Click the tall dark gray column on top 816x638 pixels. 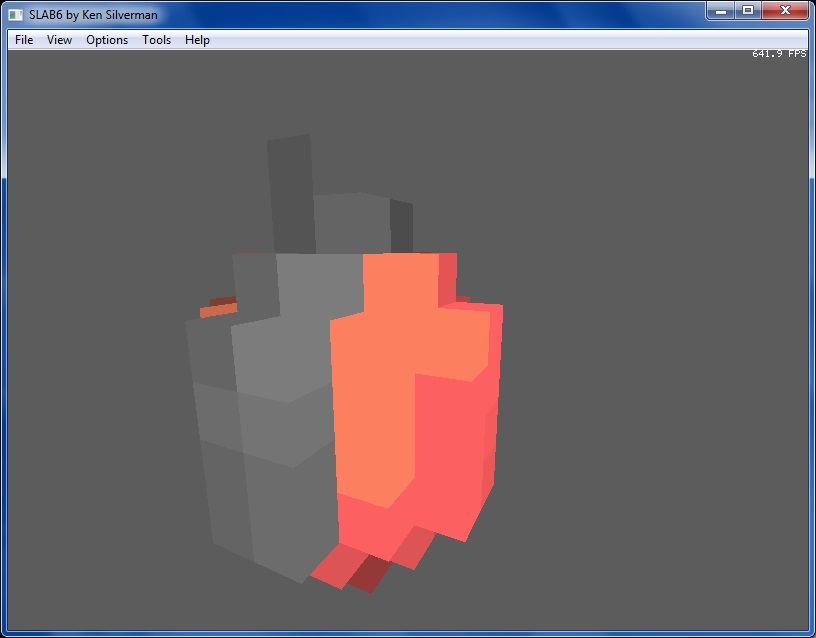tap(290, 190)
